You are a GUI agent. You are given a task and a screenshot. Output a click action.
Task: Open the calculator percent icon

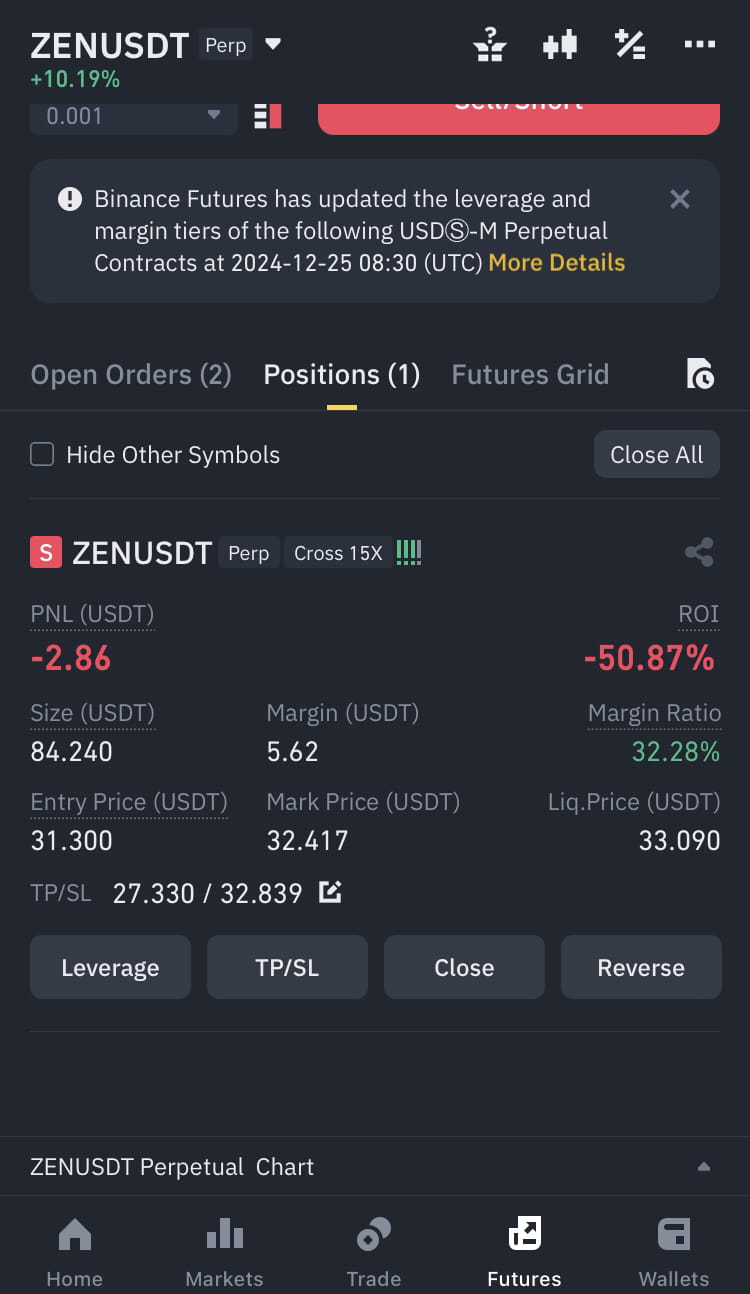click(630, 45)
